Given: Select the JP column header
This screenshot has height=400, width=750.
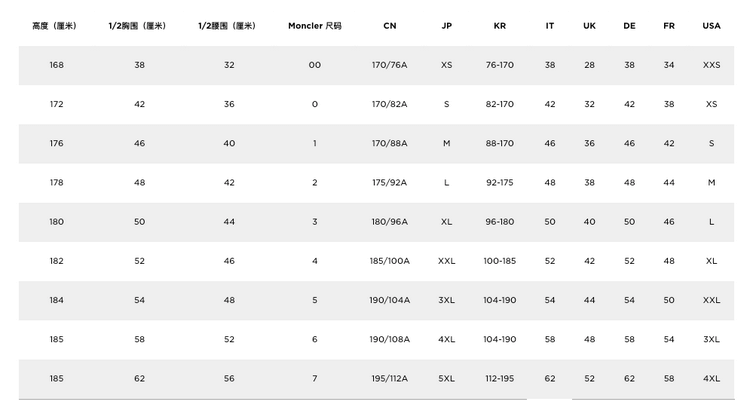Looking at the screenshot, I should (447, 26).
